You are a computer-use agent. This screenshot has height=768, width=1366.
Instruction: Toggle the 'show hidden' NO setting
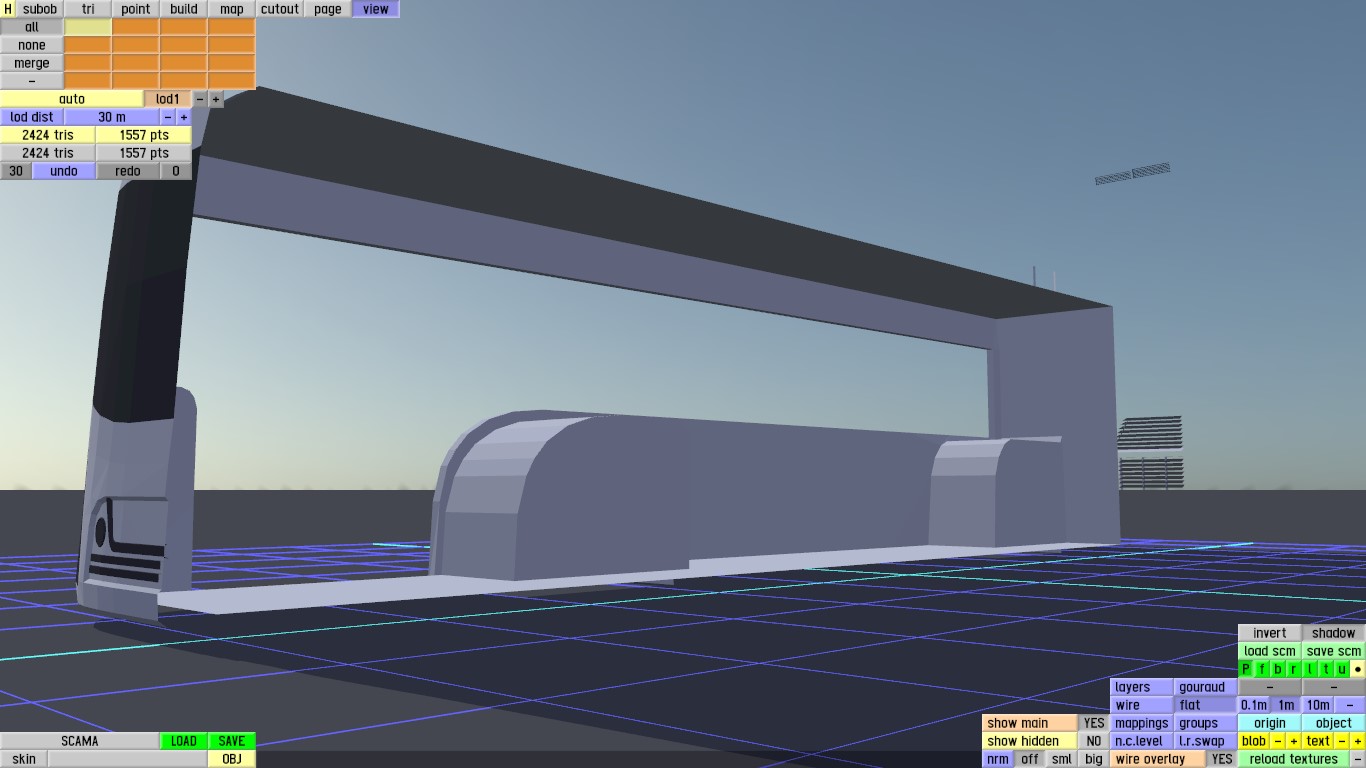(x=1094, y=741)
